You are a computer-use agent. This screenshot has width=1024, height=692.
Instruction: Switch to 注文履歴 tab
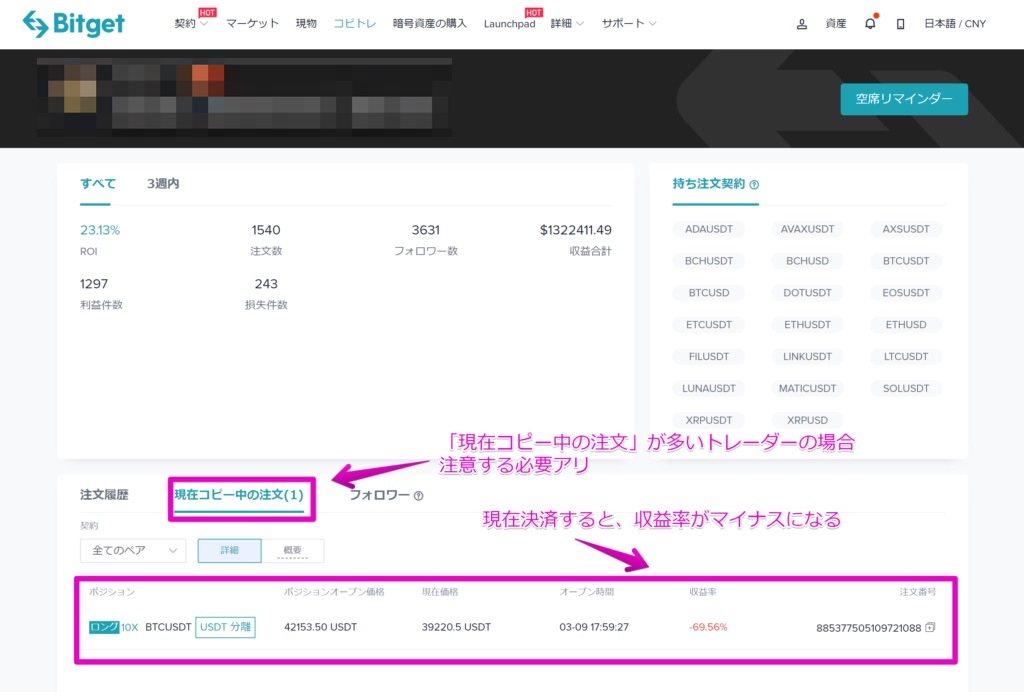(x=104, y=495)
